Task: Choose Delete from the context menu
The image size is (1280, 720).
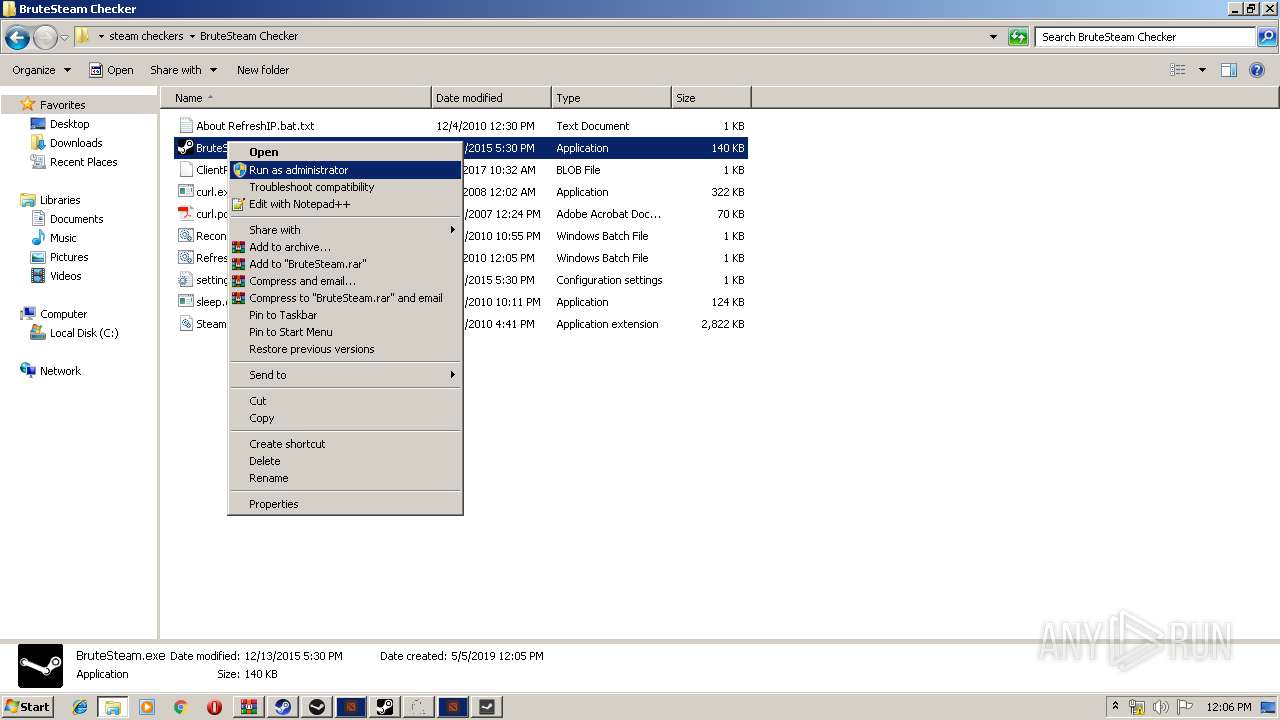Action: click(x=345, y=461)
